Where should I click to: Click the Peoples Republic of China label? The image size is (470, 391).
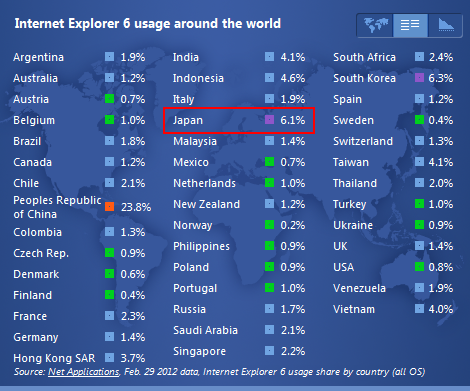coord(57,207)
